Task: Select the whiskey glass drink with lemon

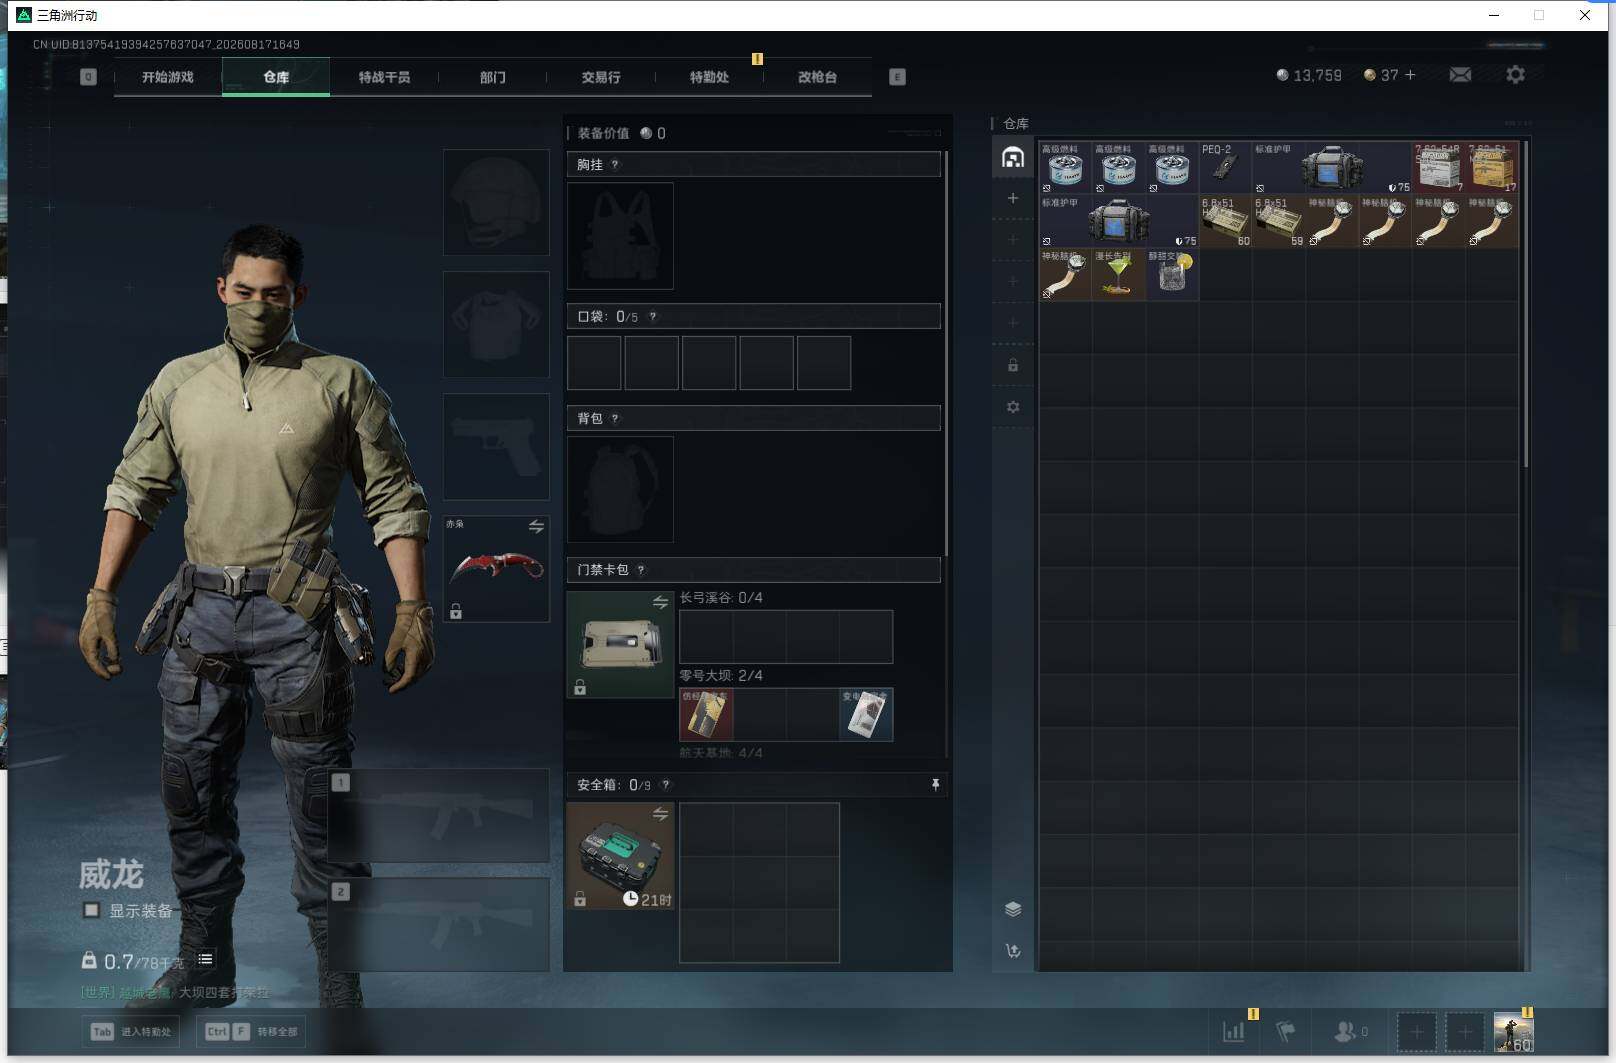Action: pyautogui.click(x=1172, y=274)
